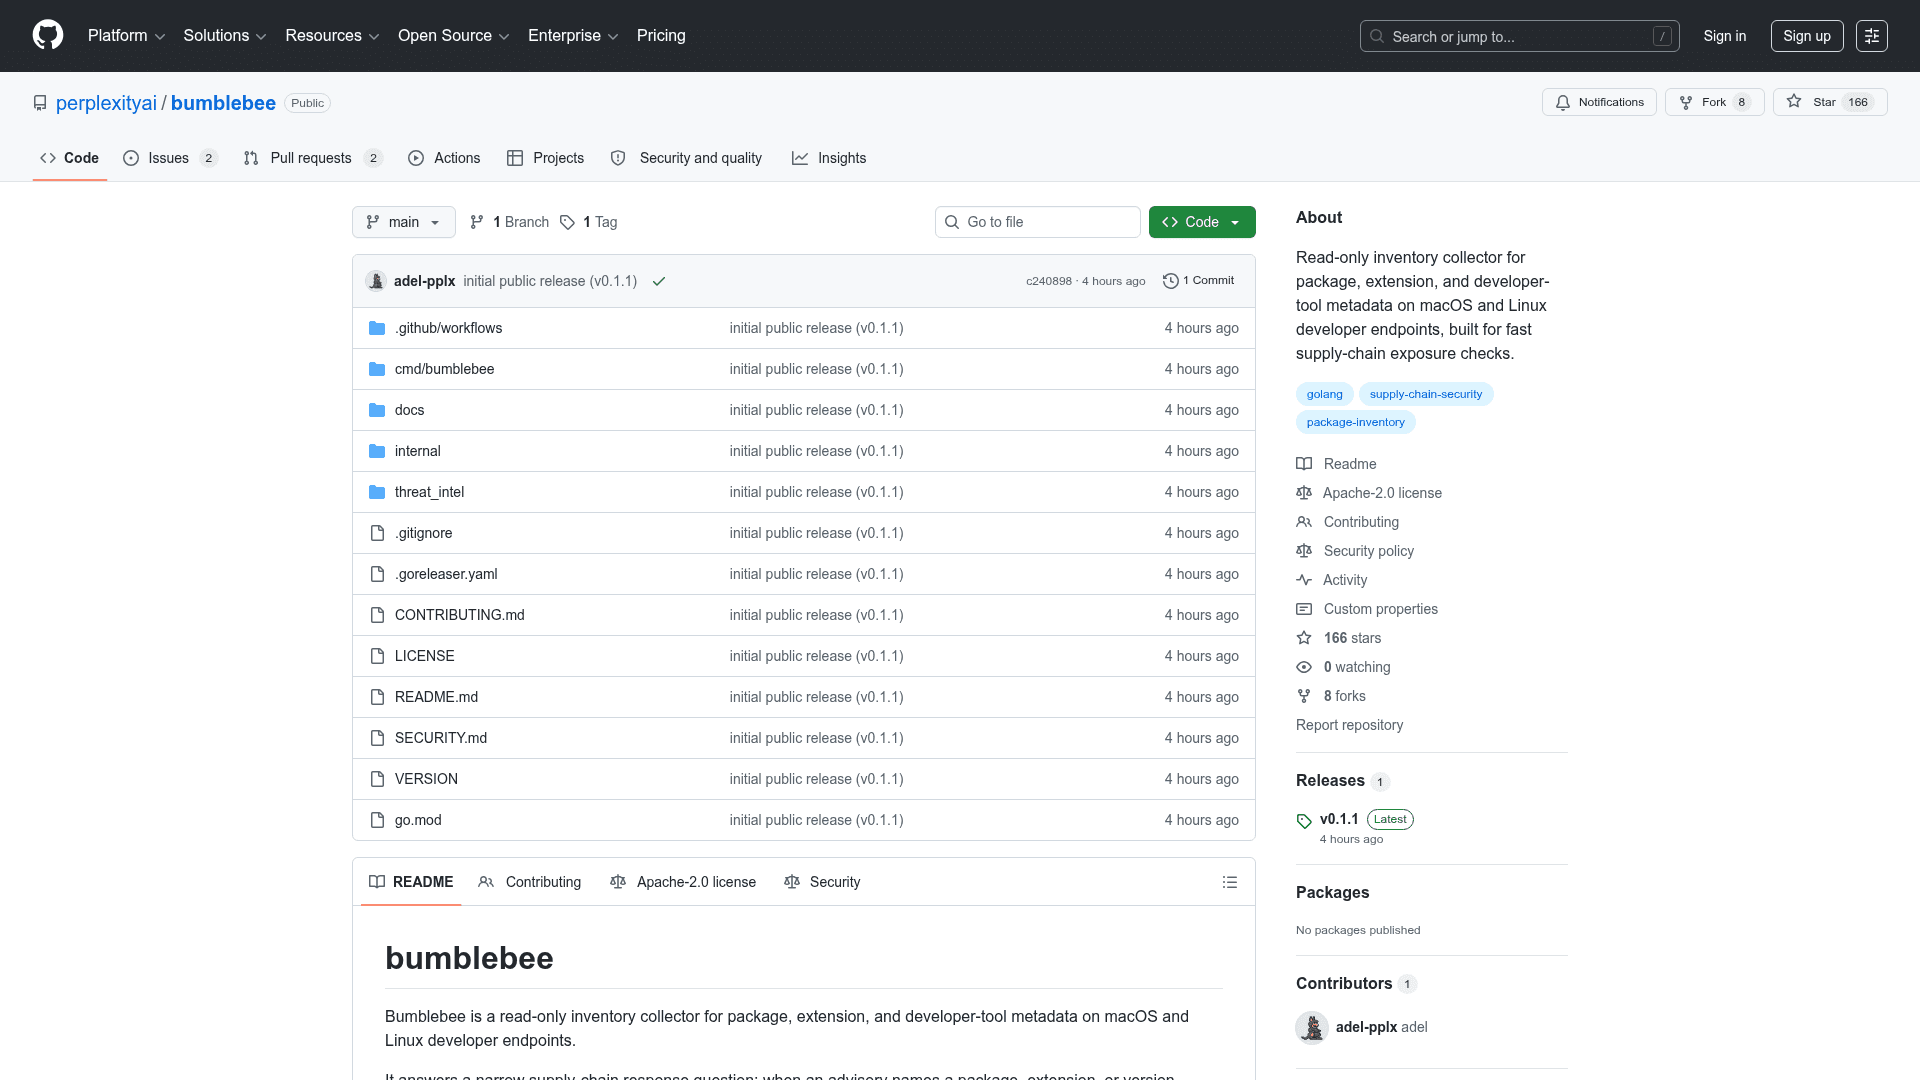Expand the Solutions menu
Screen dimensions: 1920x1080
(x=224, y=36)
